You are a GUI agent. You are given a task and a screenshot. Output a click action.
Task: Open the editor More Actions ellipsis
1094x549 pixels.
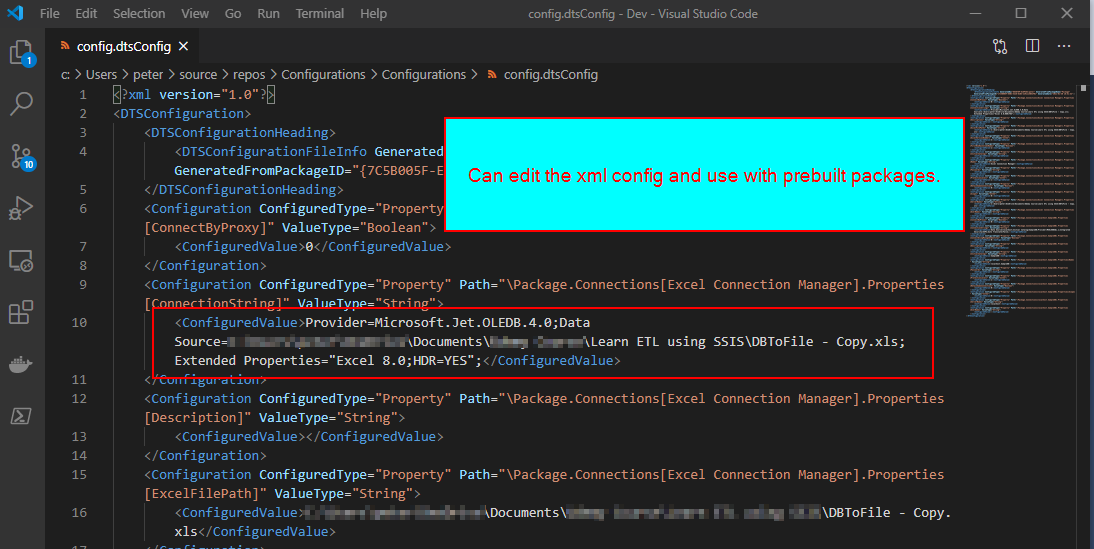pyautogui.click(x=1064, y=46)
